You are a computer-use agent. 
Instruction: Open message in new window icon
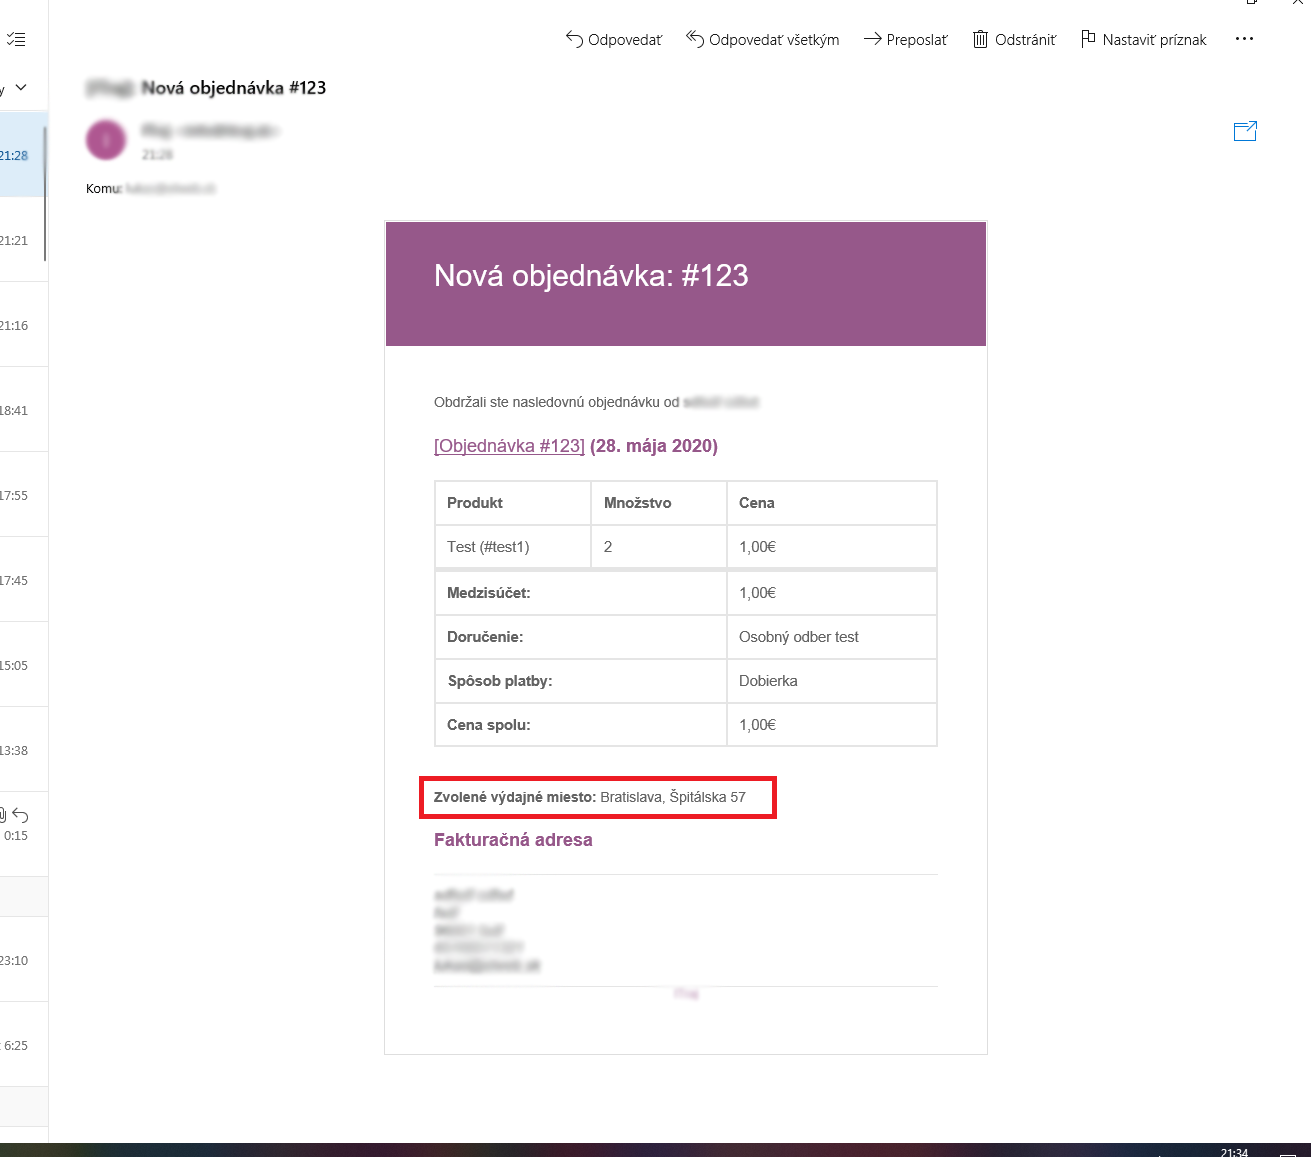[1245, 131]
